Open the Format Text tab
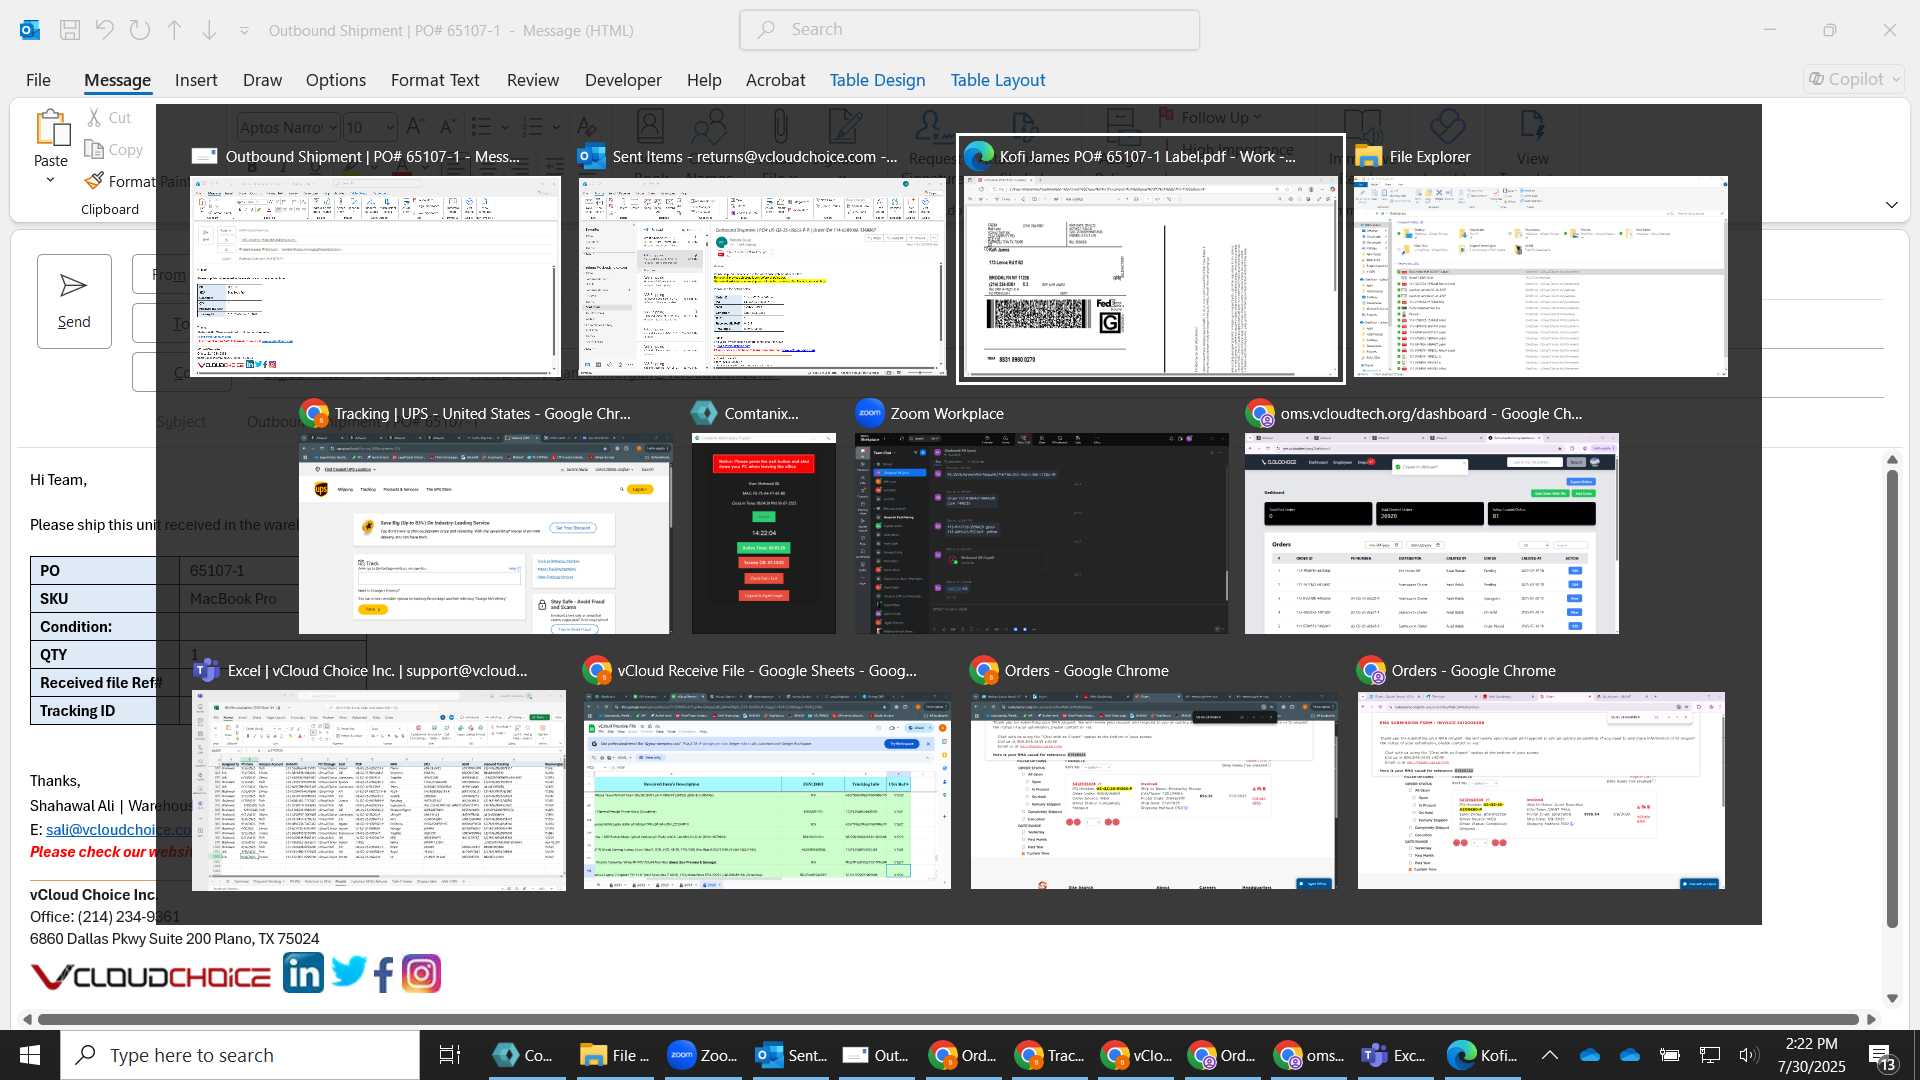 coord(435,80)
